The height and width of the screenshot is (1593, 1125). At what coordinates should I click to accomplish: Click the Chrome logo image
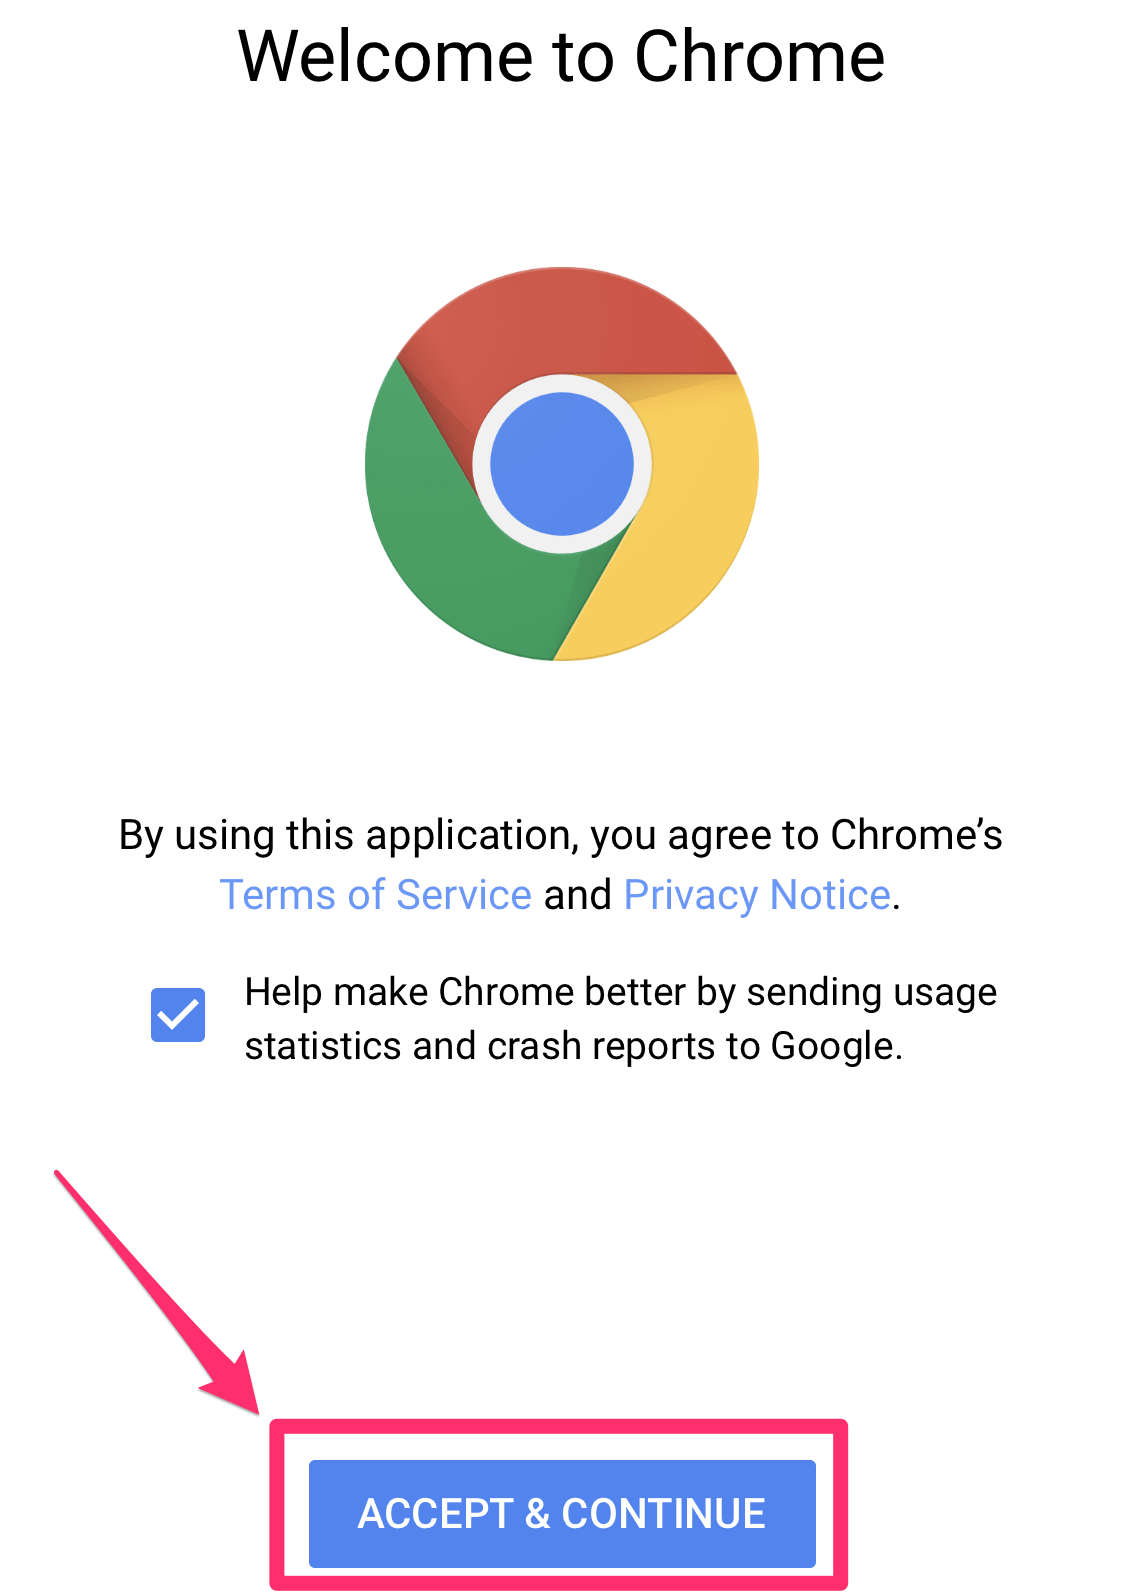[x=562, y=464]
